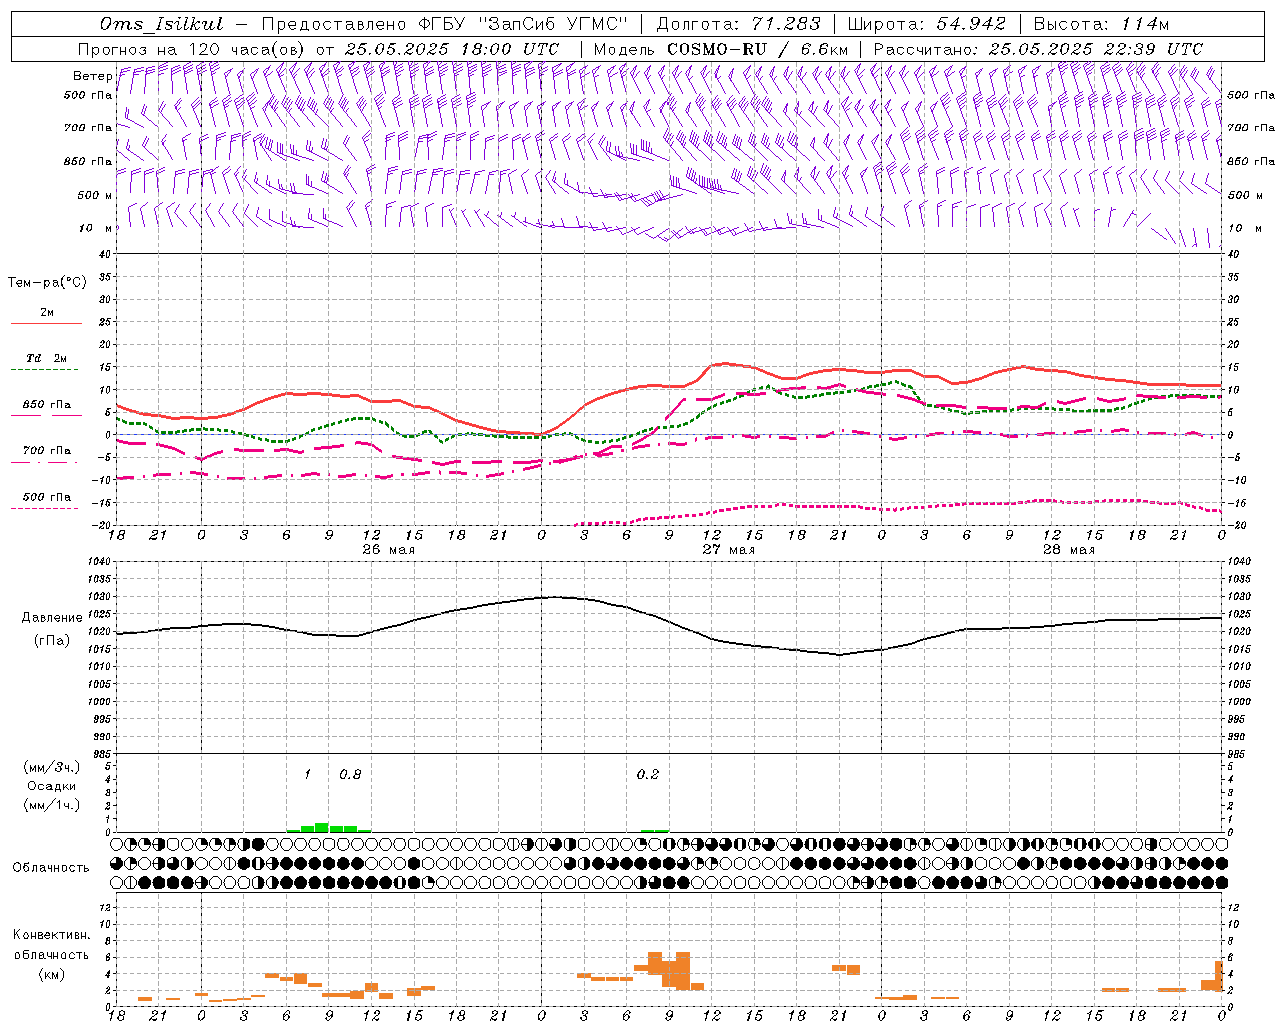Click the Высота: 114м field
The height and width of the screenshot is (1024, 1280).
pyautogui.click(x=1101, y=24)
